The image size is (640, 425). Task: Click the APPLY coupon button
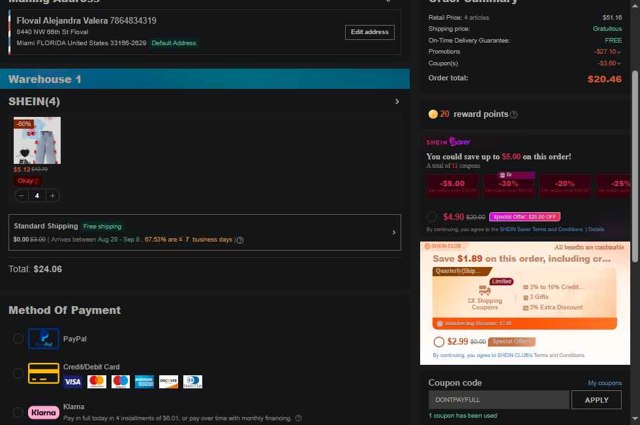pos(596,400)
